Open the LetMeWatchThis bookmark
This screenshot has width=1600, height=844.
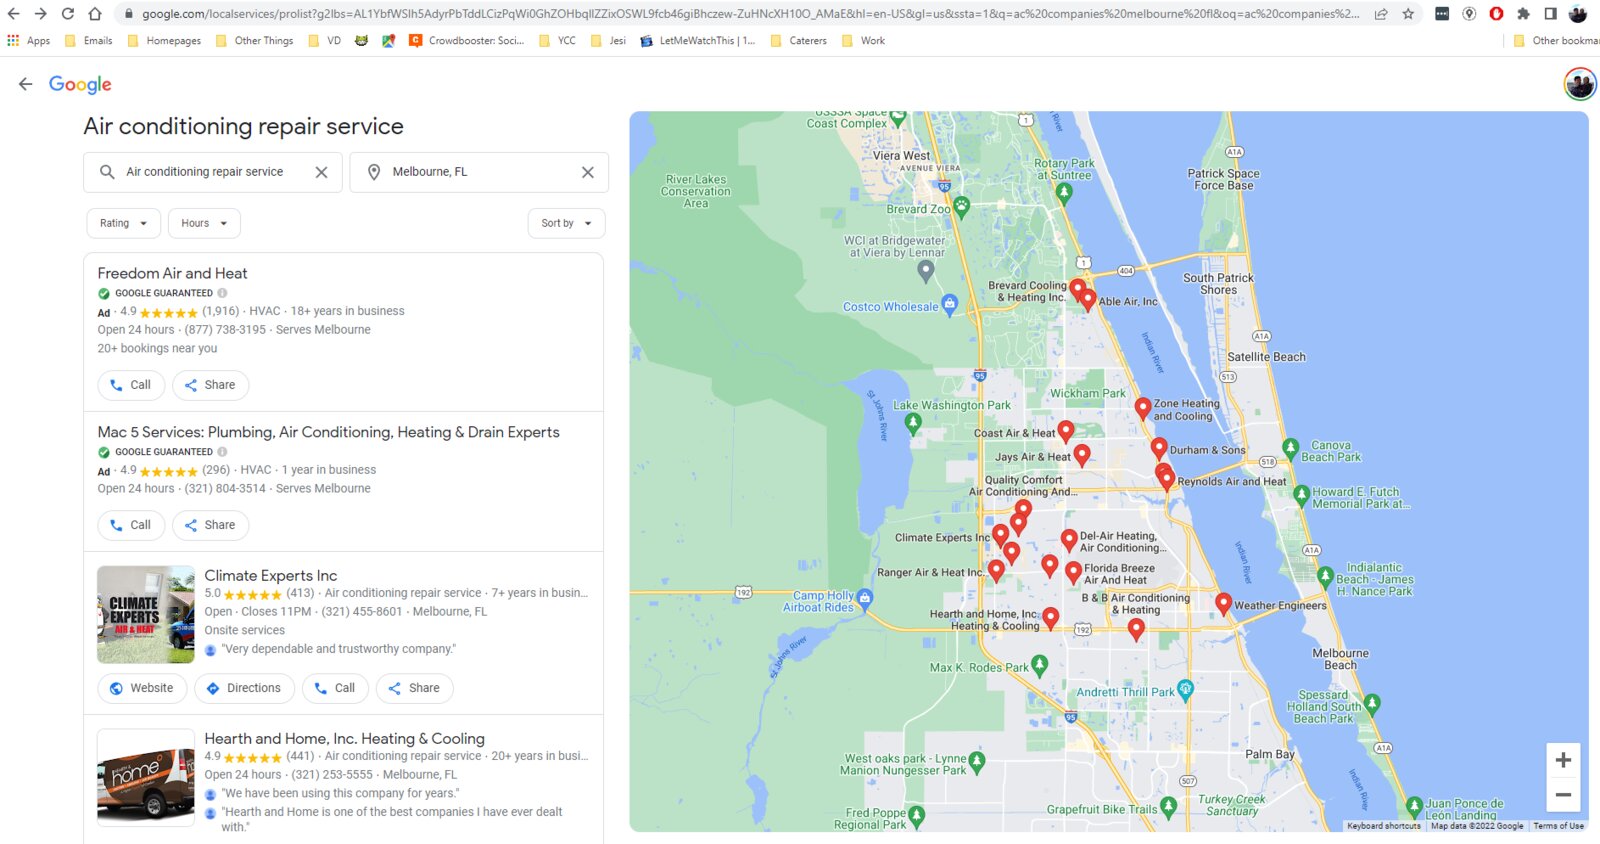pos(698,41)
